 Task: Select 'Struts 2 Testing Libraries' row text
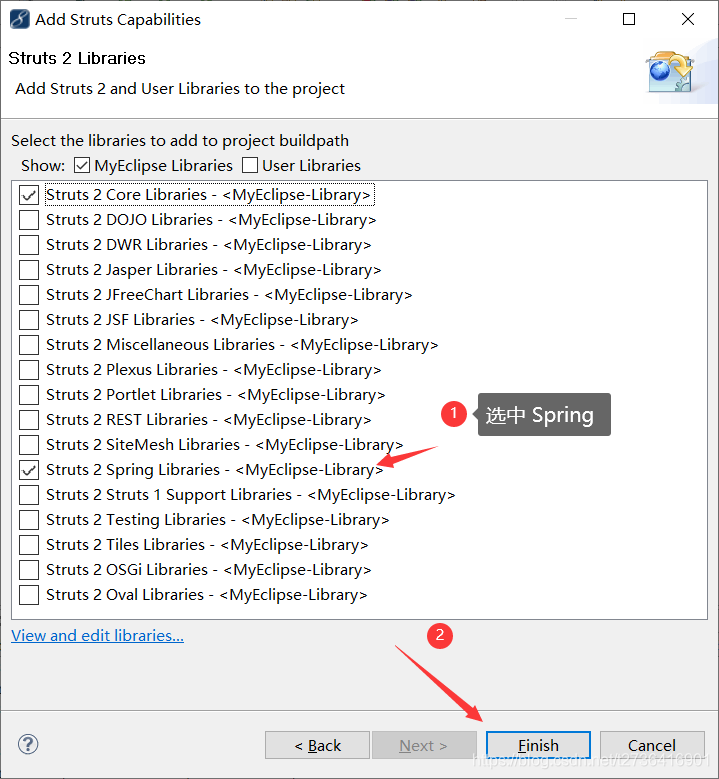(x=218, y=520)
